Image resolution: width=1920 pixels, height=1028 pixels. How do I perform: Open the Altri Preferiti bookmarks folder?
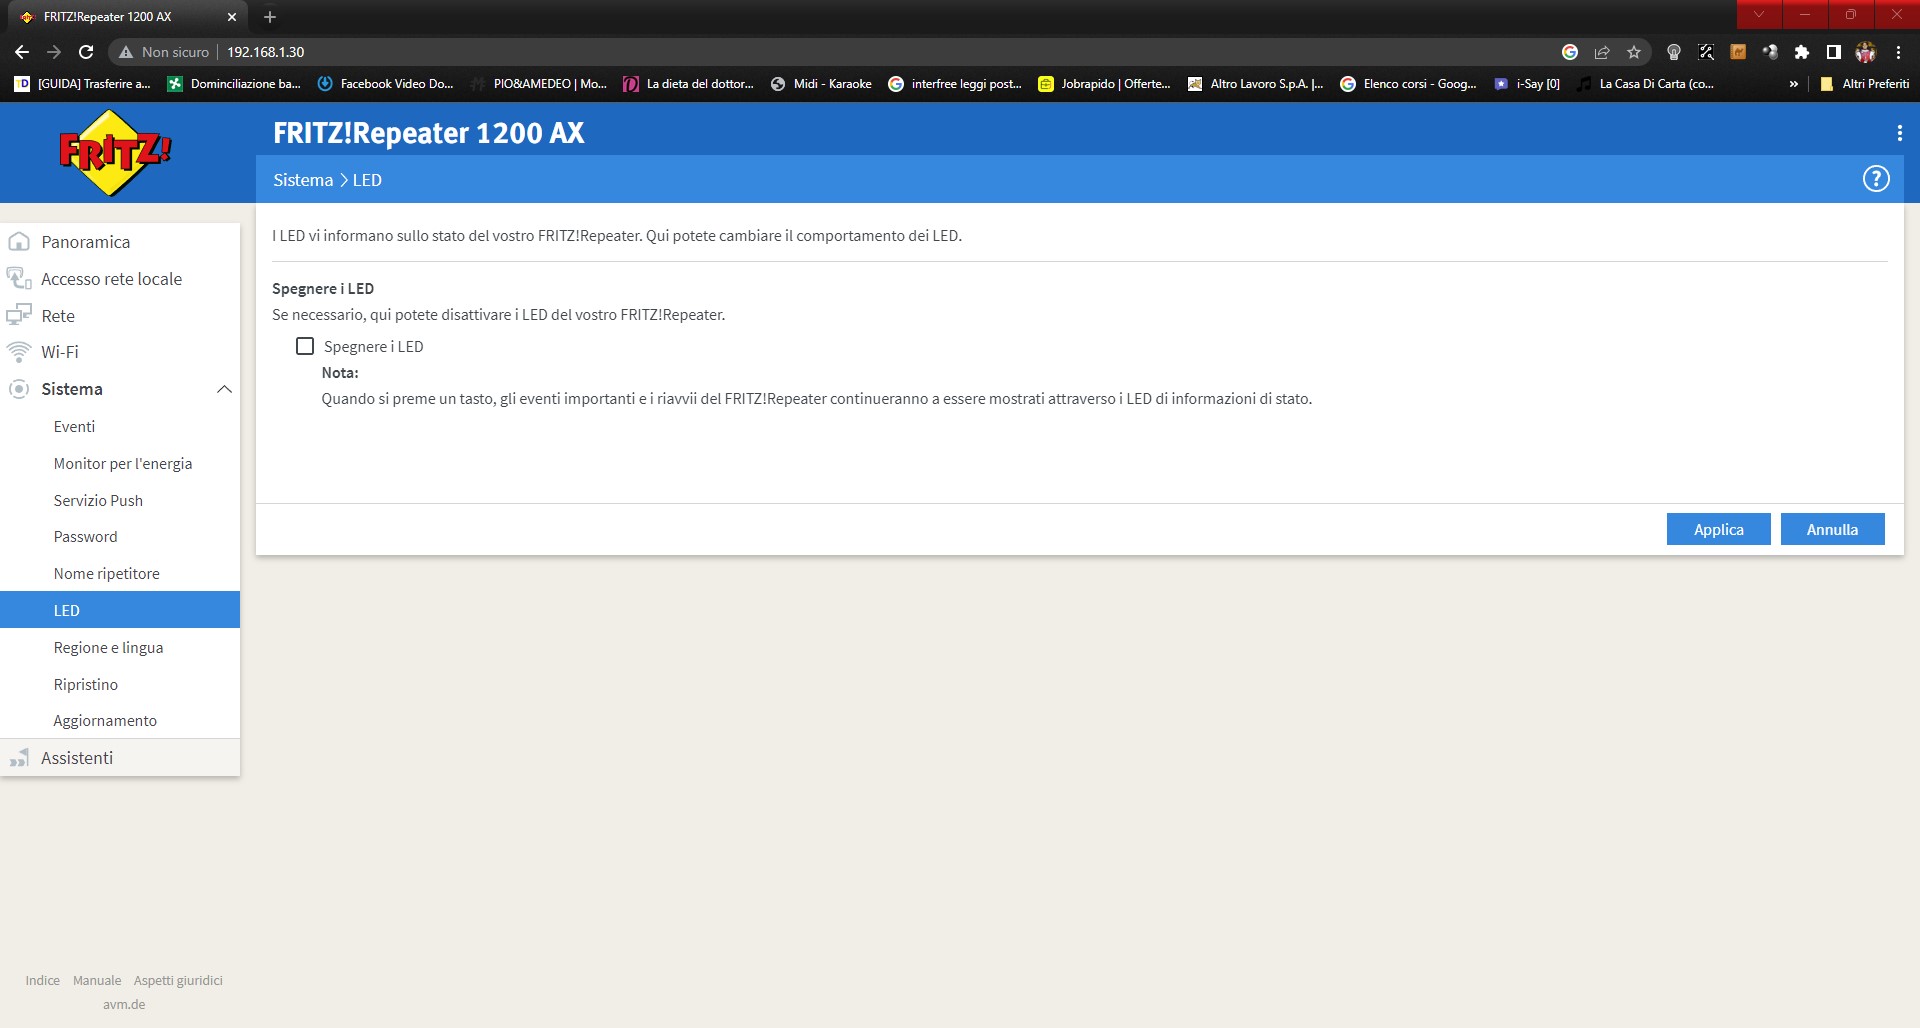point(1864,84)
